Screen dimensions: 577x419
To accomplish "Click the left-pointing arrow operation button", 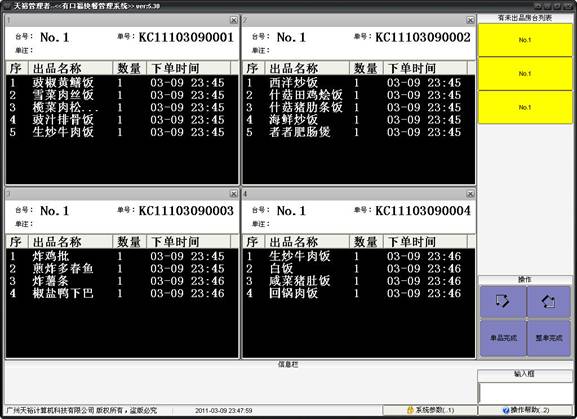I will point(548,301).
